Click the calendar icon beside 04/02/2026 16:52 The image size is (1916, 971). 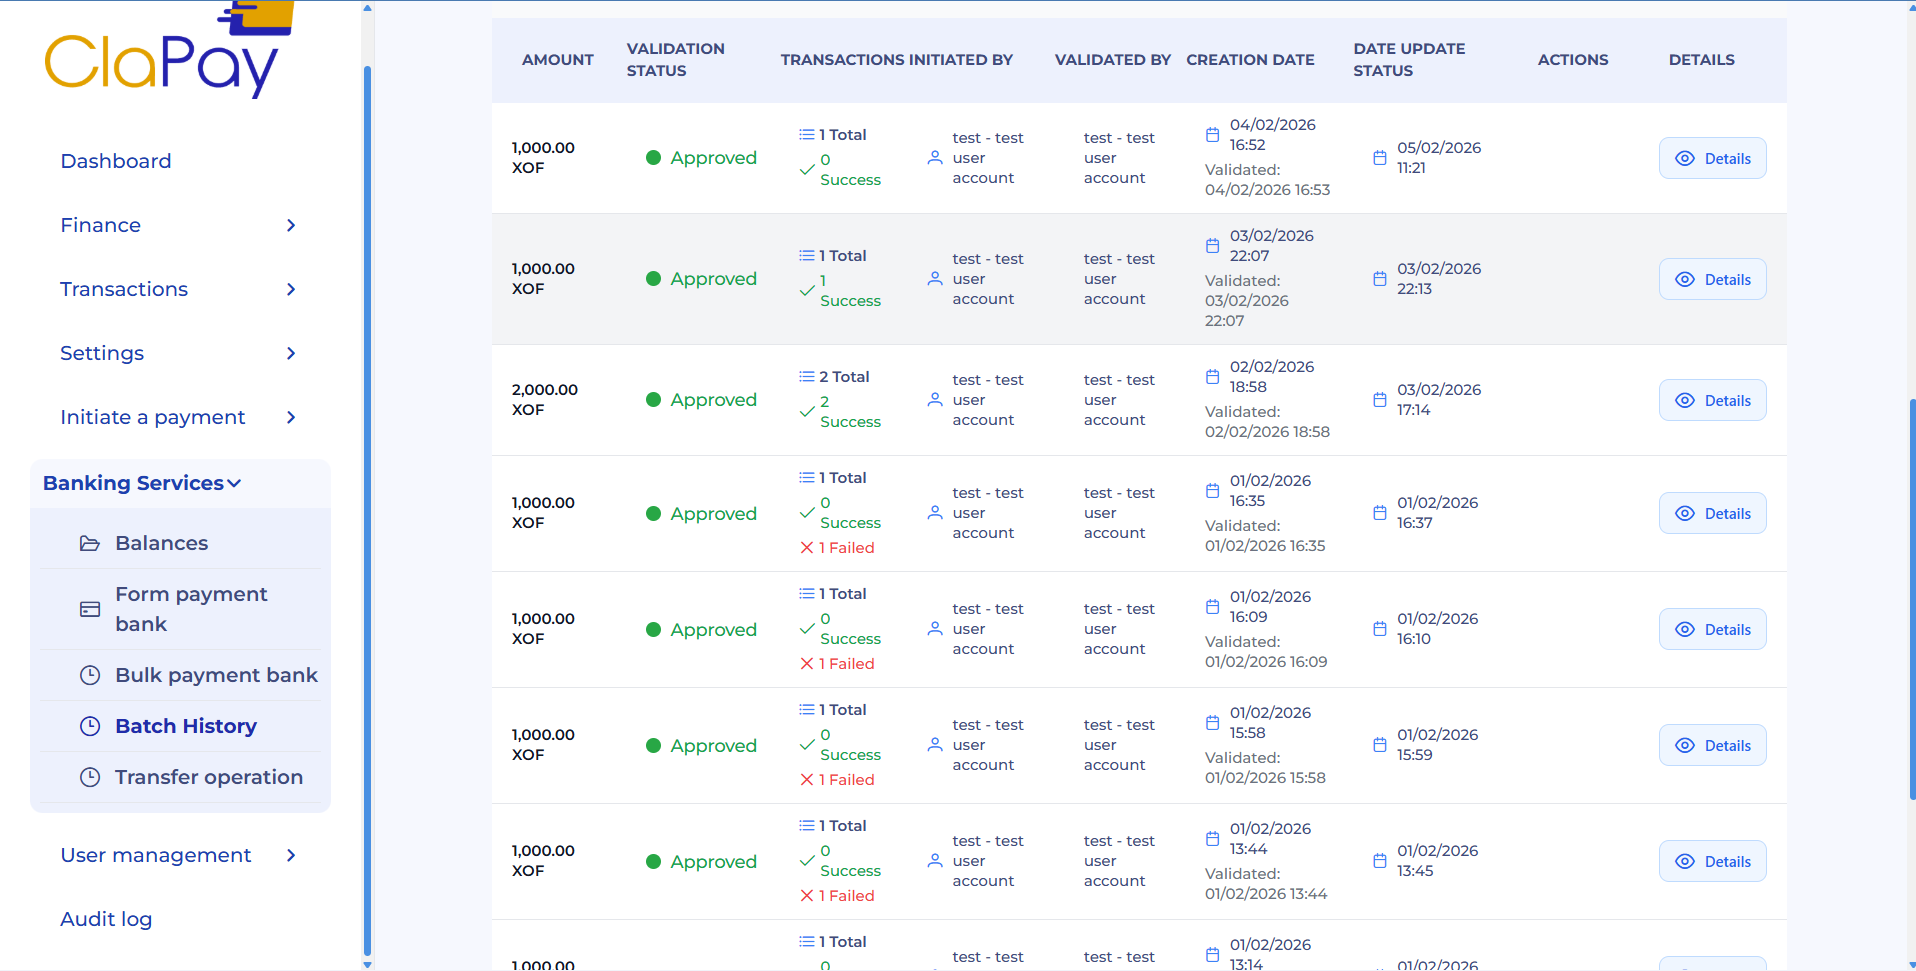1212,133
